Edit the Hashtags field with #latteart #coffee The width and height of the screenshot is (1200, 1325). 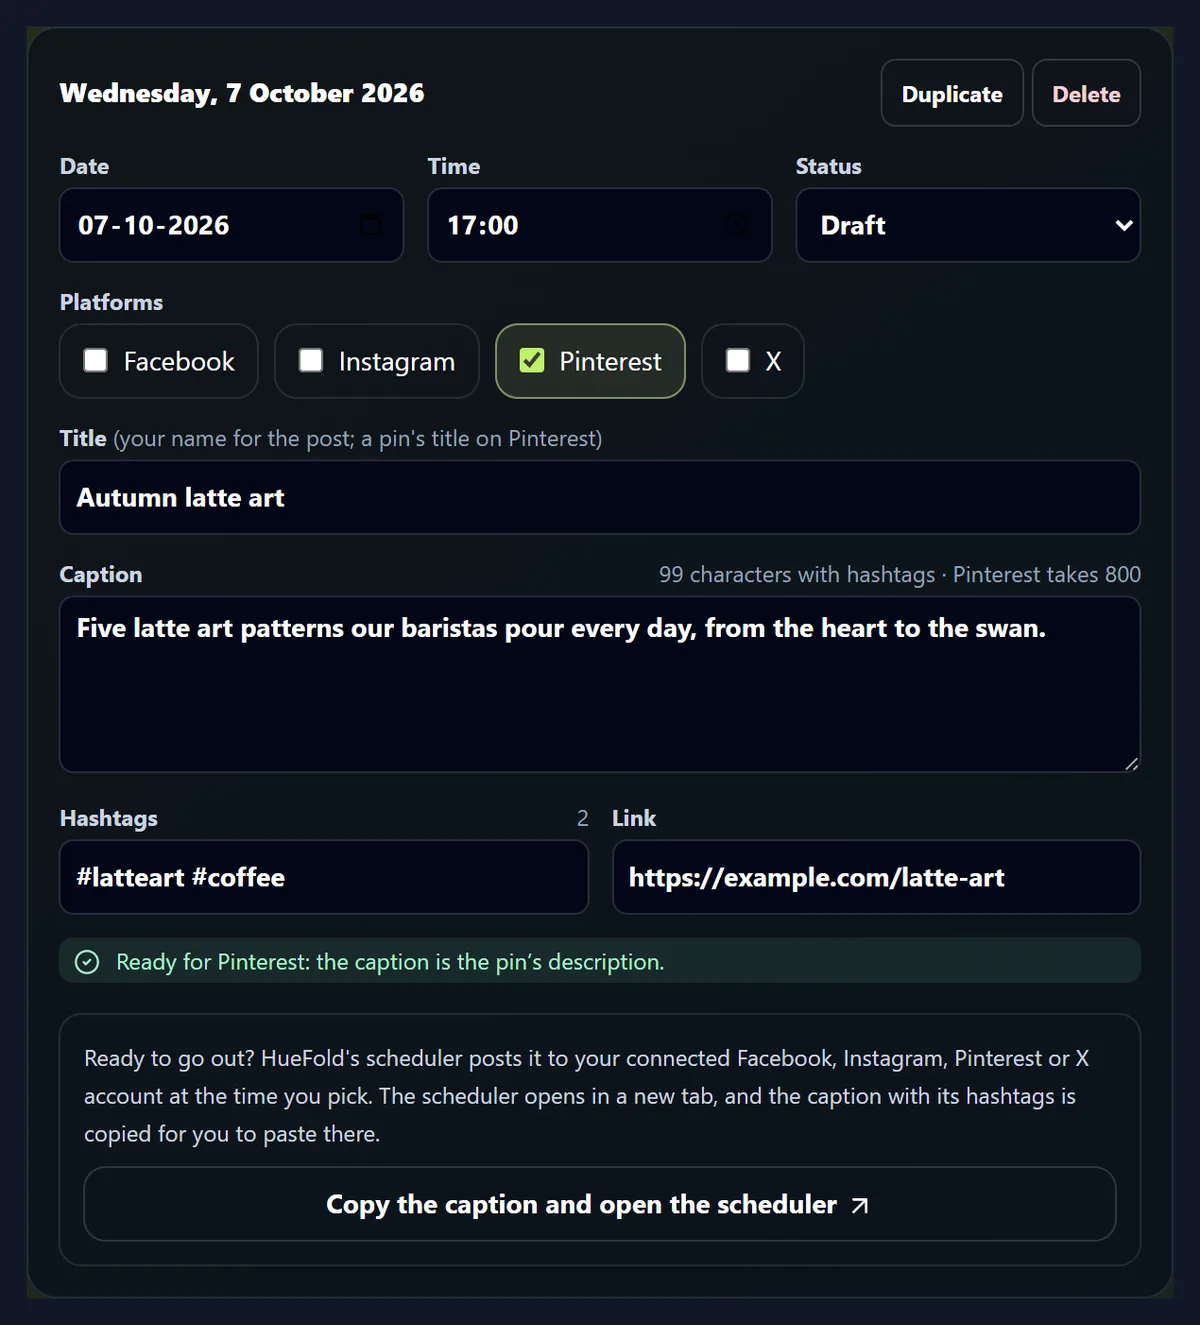click(x=324, y=877)
